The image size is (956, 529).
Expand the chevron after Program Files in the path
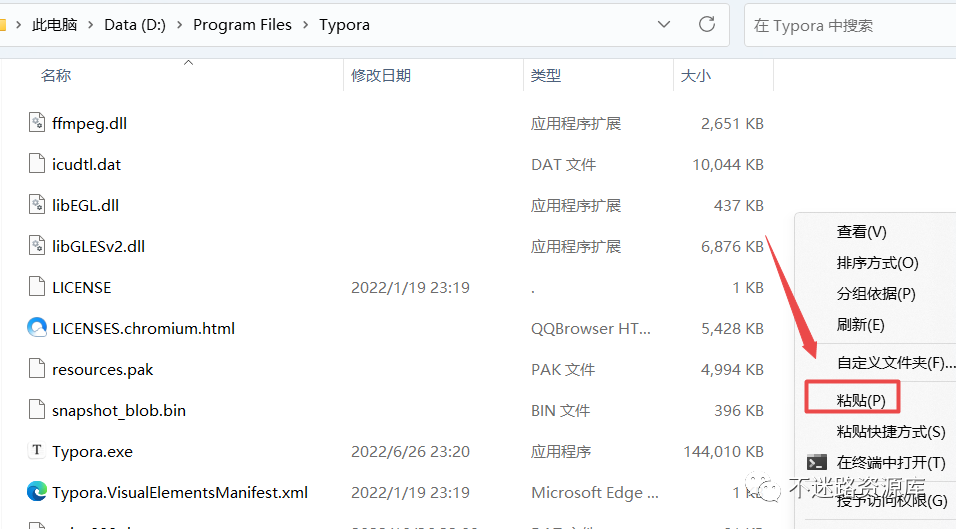[x=305, y=25]
